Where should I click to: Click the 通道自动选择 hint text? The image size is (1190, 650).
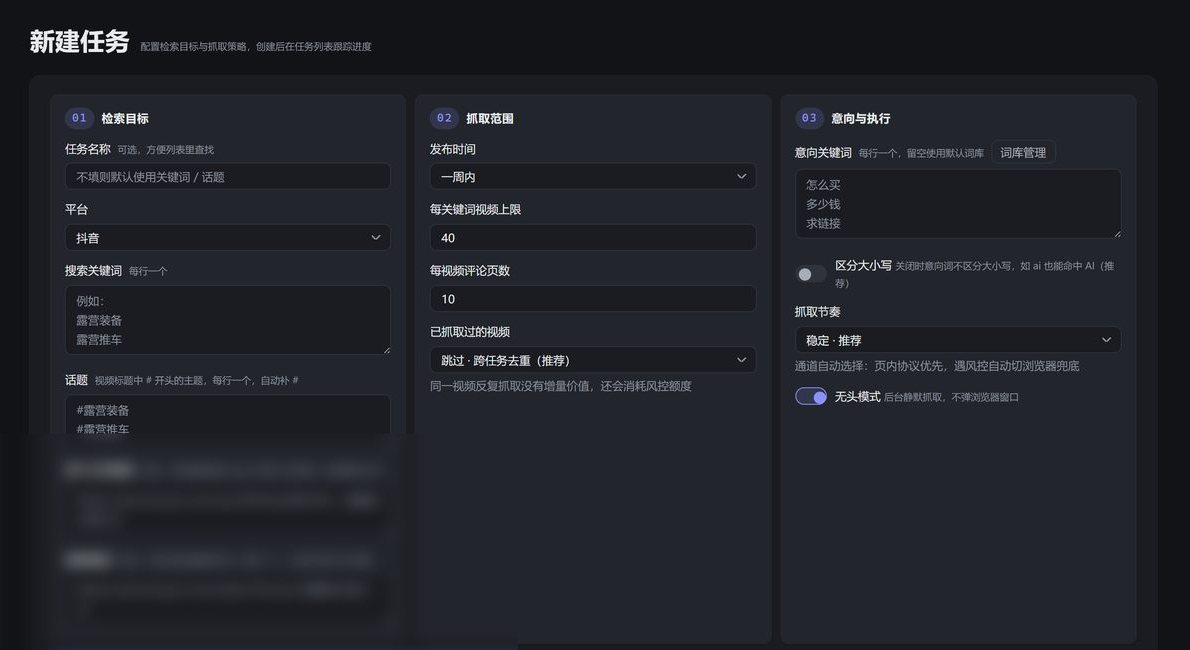(937, 366)
